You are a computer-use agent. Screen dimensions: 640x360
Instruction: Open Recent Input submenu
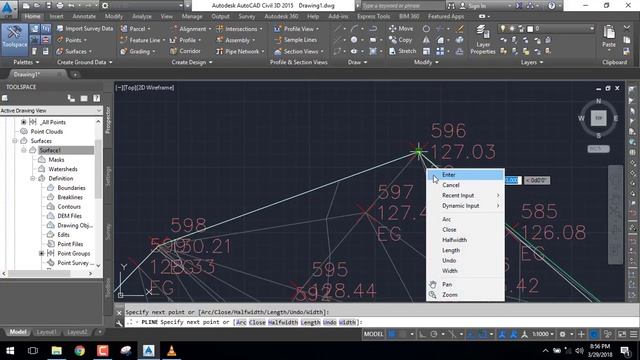pos(465,196)
